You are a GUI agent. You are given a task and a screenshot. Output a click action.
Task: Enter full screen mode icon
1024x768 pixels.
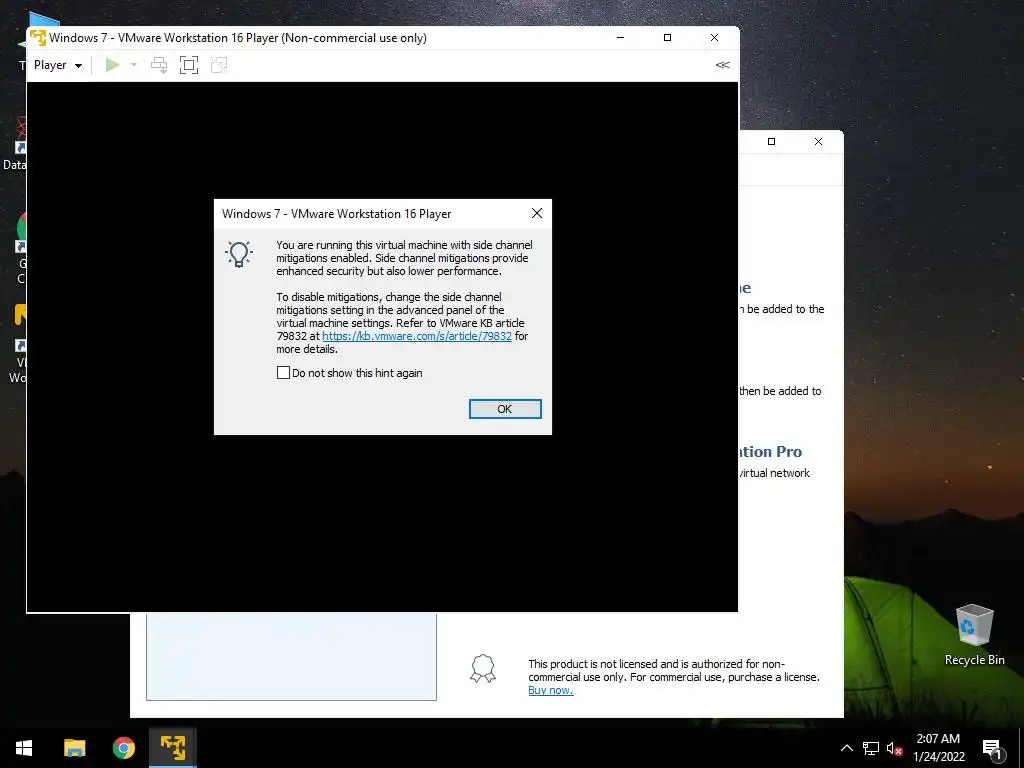pyautogui.click(x=189, y=65)
